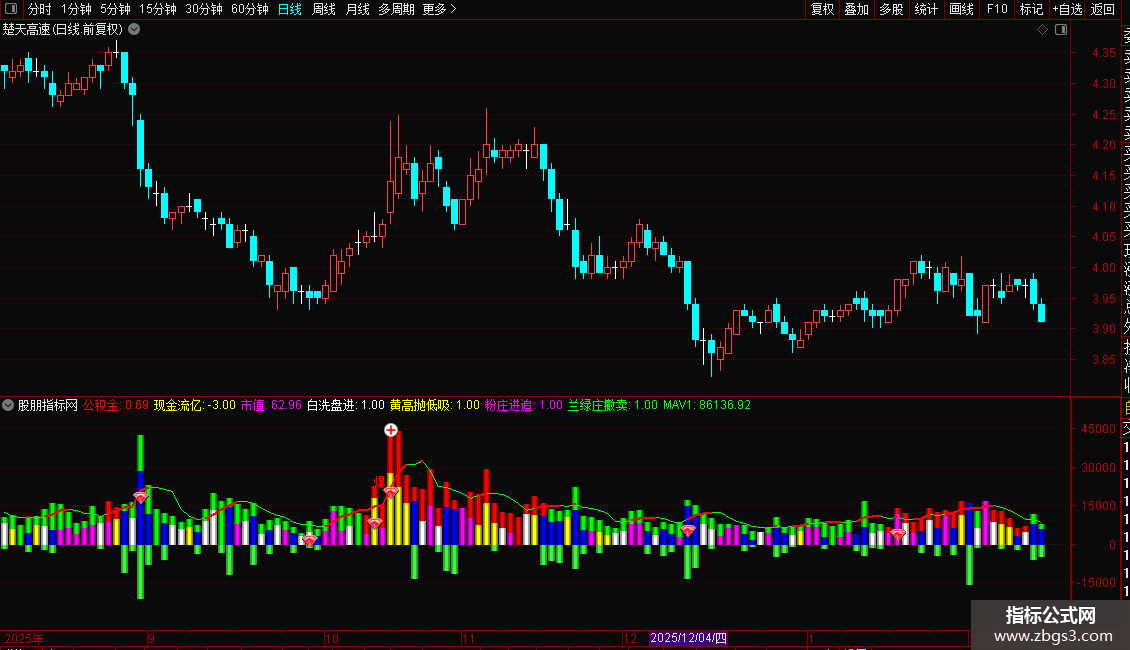Click the 4.35 price axis label
The width and height of the screenshot is (1130, 650).
pos(1103,53)
